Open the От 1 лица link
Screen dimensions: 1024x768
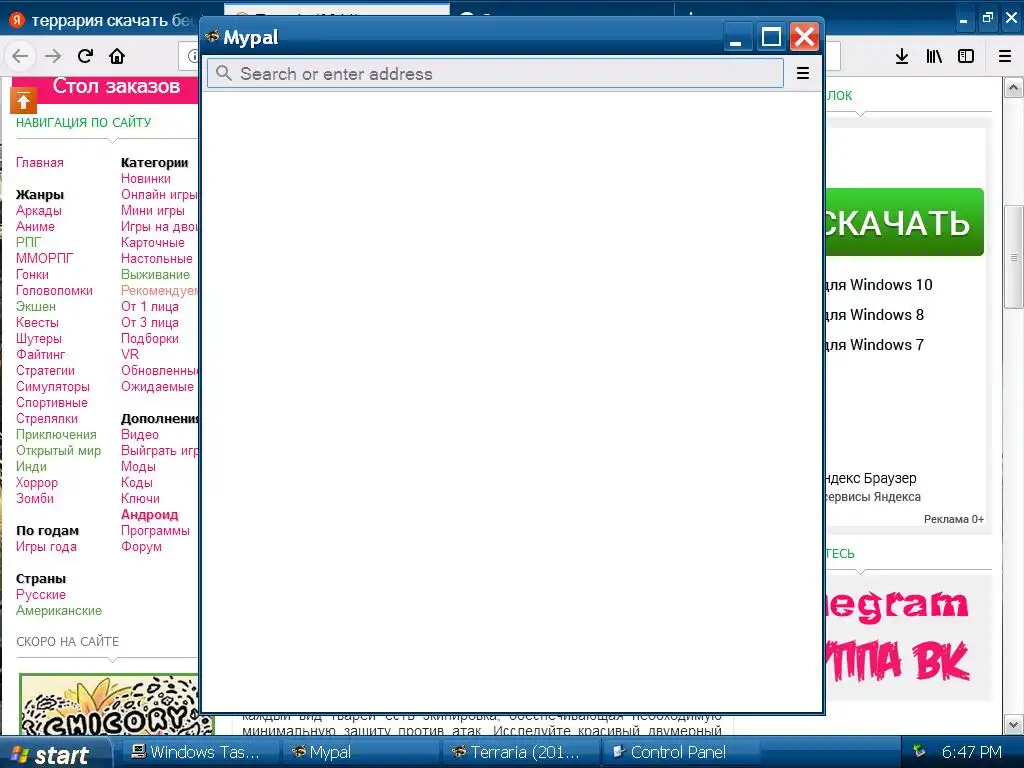150,306
